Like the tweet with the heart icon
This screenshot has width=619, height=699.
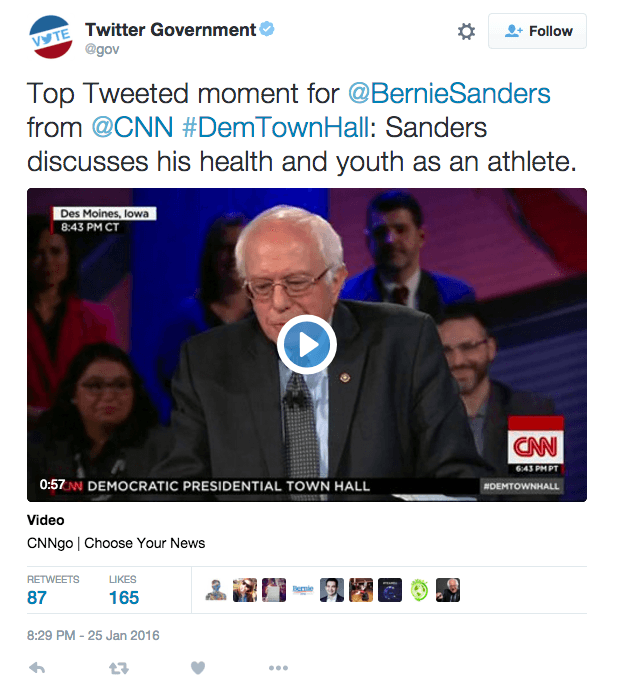point(198,667)
